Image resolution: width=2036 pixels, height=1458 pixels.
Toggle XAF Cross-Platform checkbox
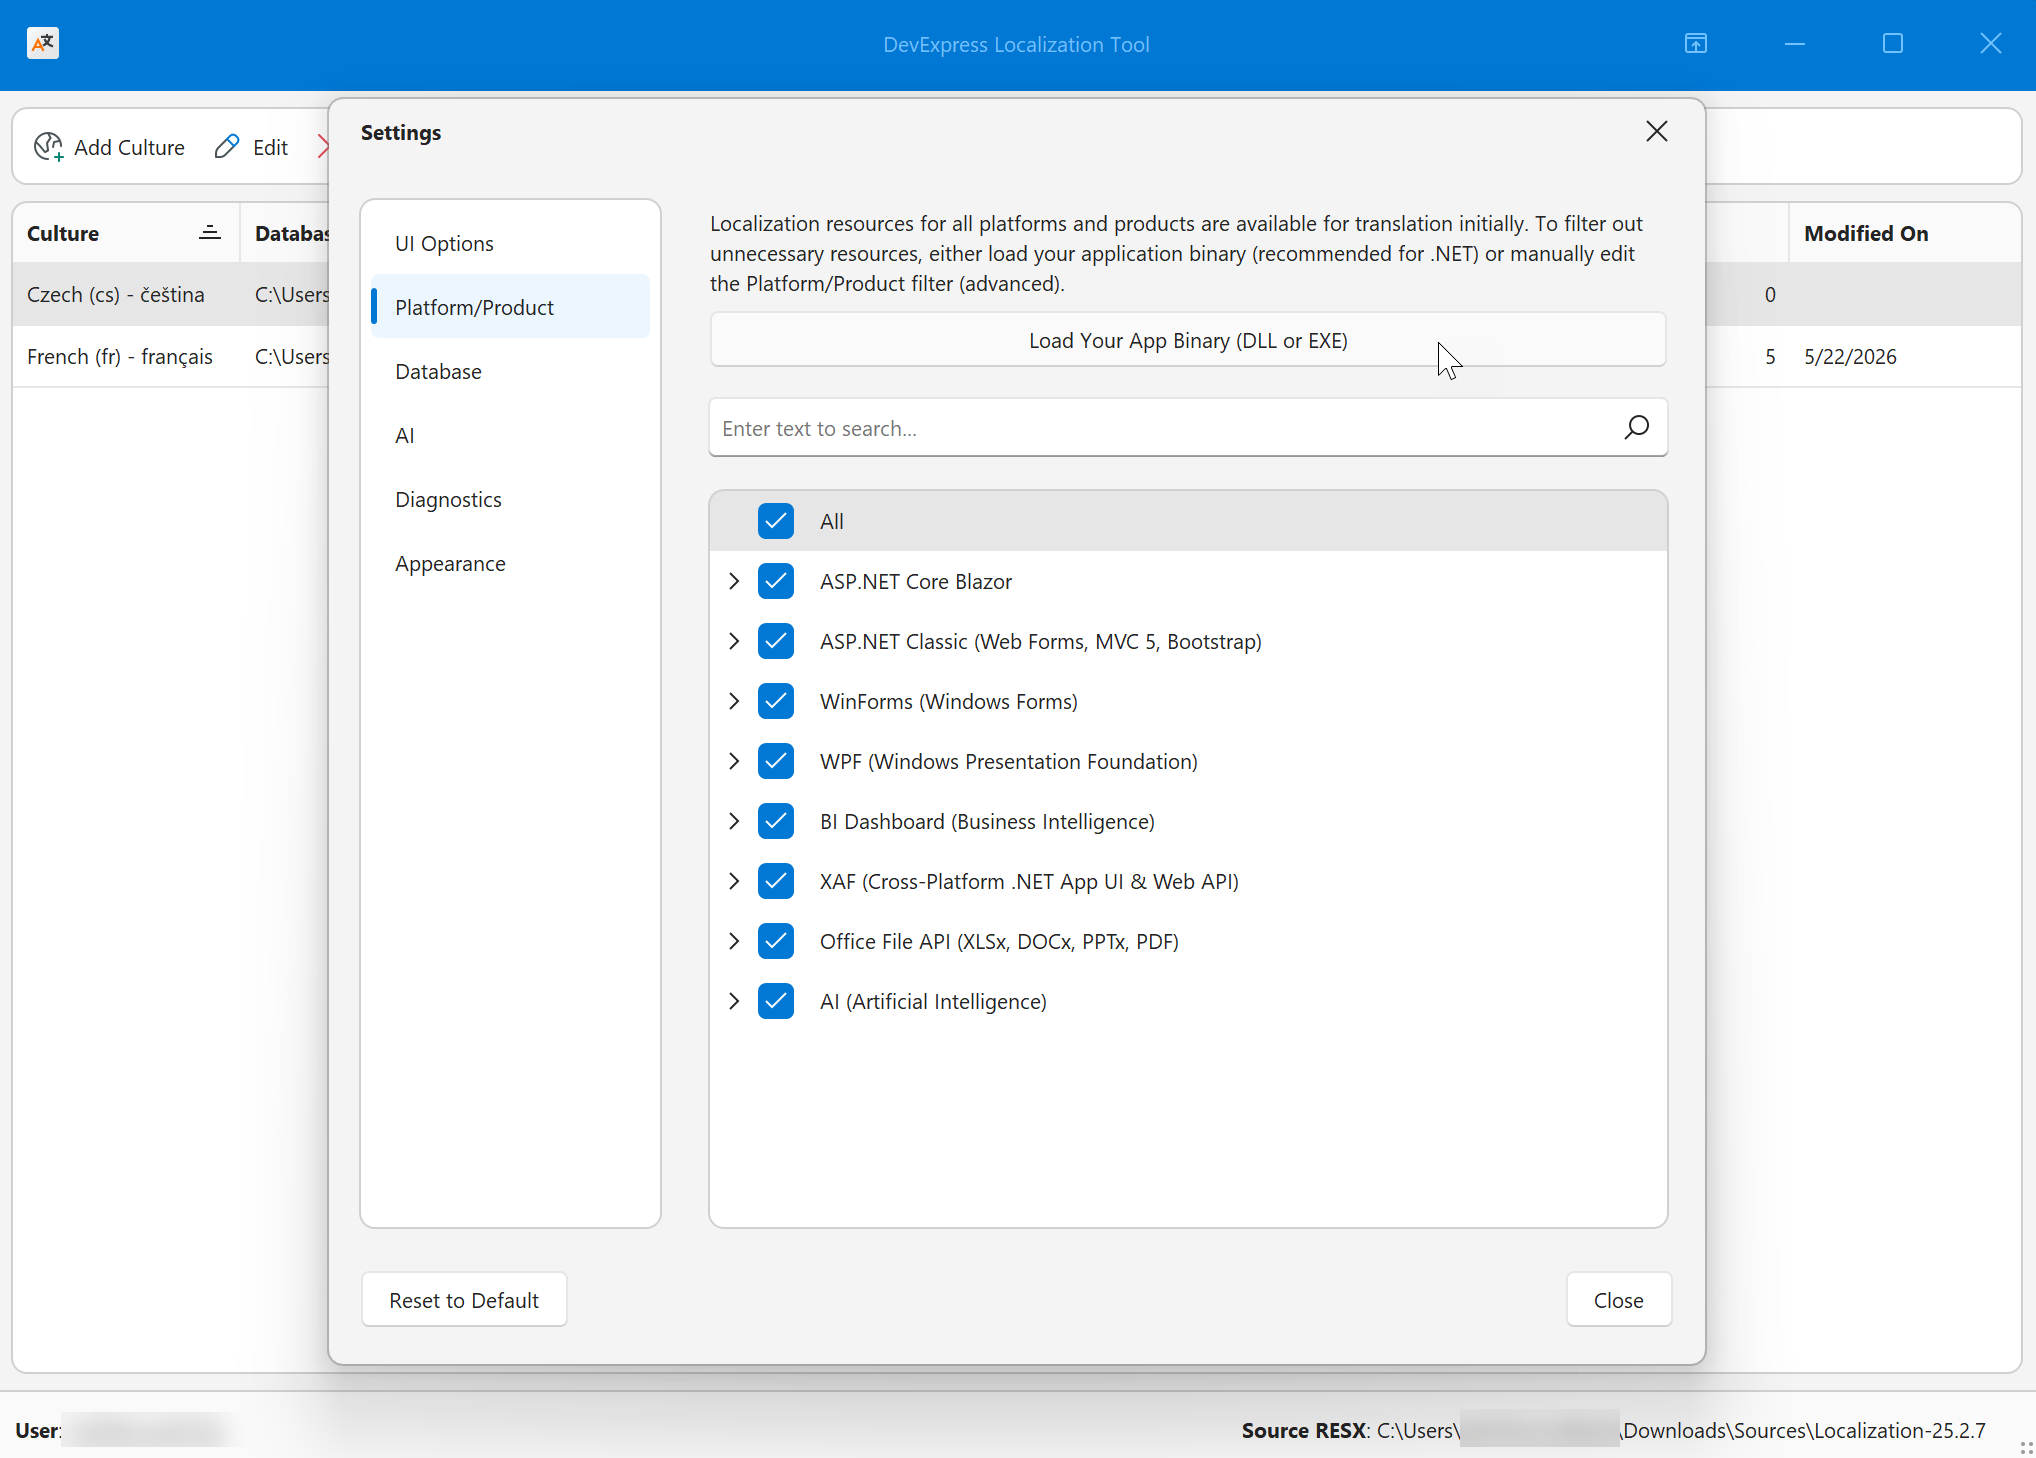[776, 881]
